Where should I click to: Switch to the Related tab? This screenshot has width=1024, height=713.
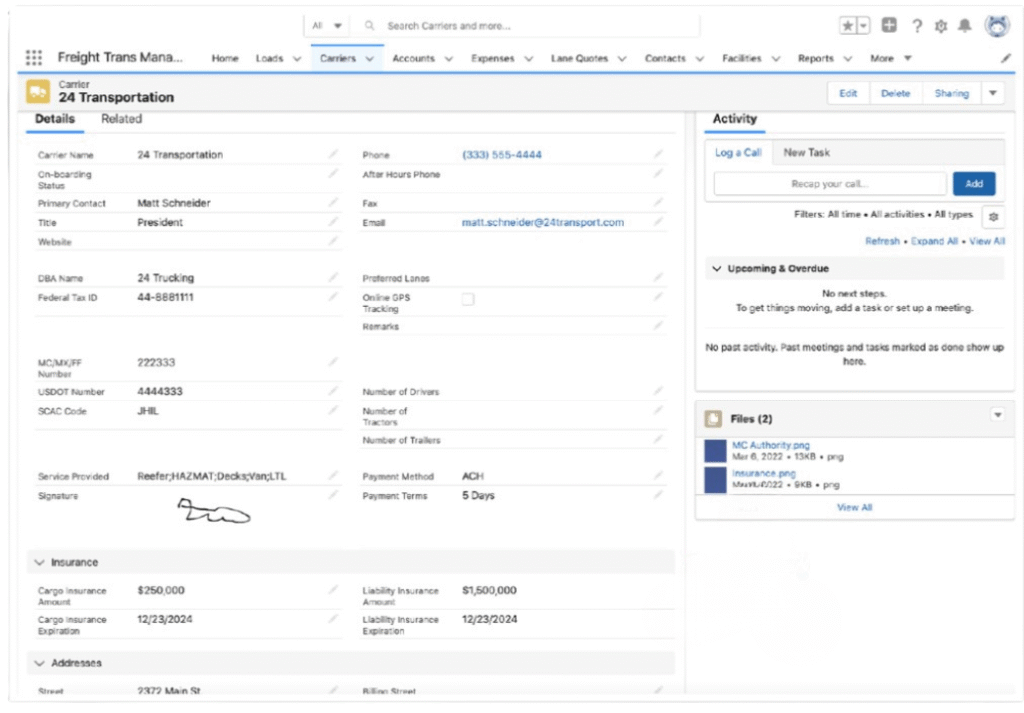tap(121, 119)
